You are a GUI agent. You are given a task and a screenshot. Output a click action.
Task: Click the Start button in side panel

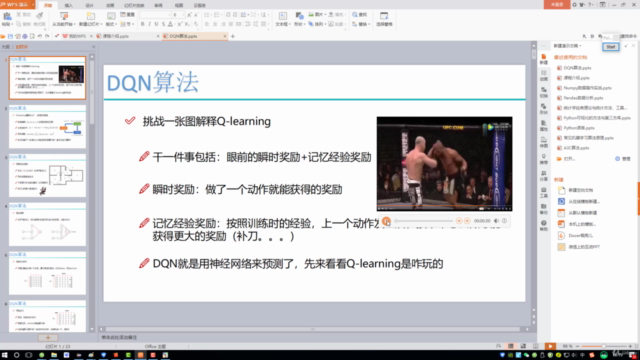(x=611, y=47)
